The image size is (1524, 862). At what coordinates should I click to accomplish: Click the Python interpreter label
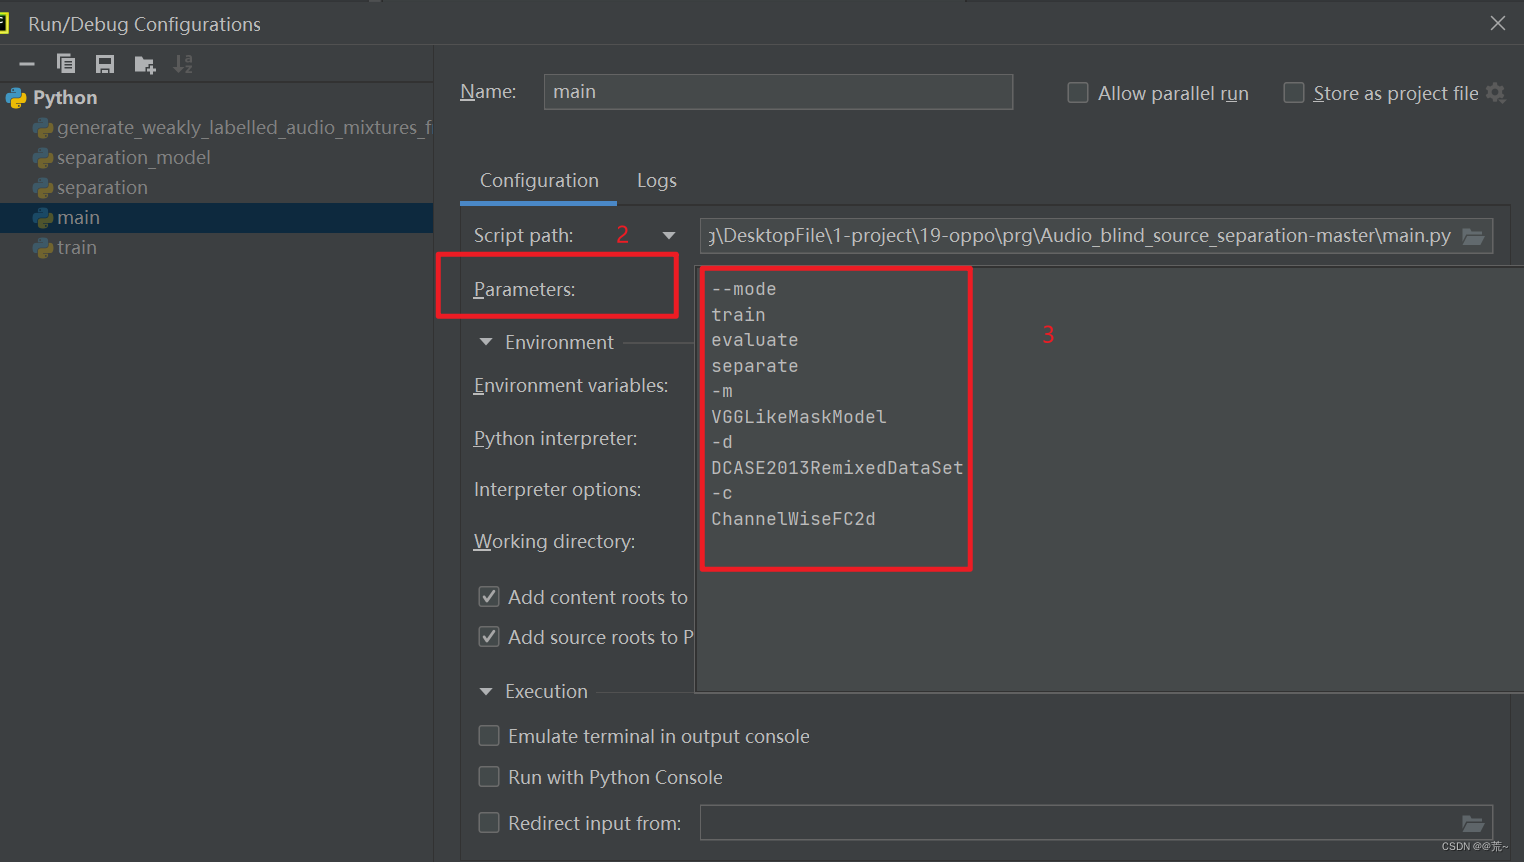coord(555,438)
